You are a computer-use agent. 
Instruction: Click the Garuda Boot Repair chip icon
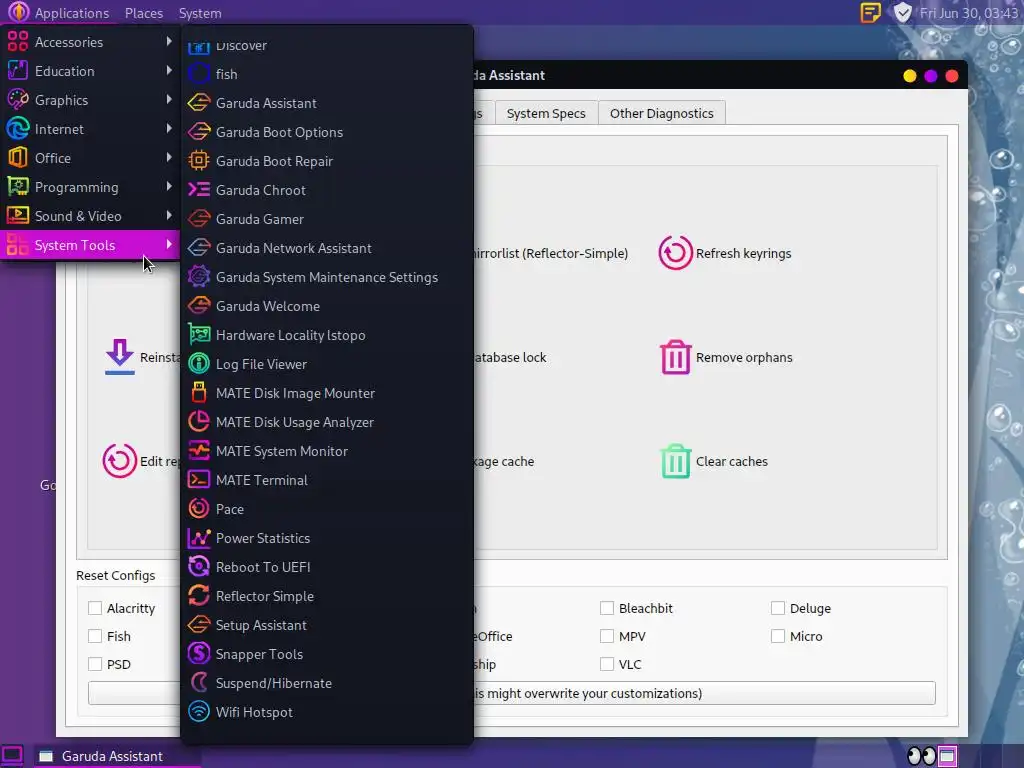click(199, 161)
